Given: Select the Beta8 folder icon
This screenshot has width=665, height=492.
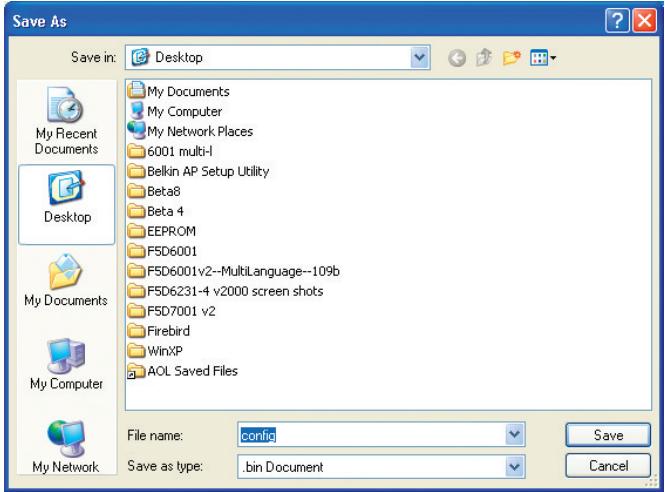Looking at the screenshot, I should (x=137, y=191).
